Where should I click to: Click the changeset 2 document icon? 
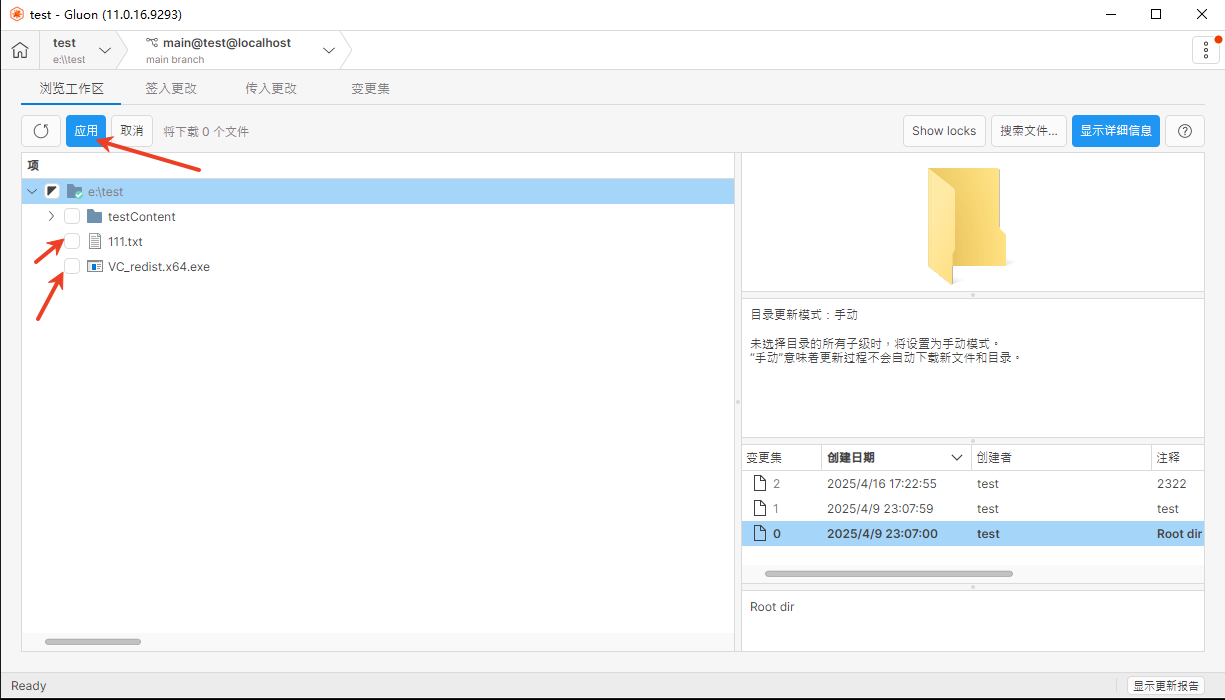[759, 484]
